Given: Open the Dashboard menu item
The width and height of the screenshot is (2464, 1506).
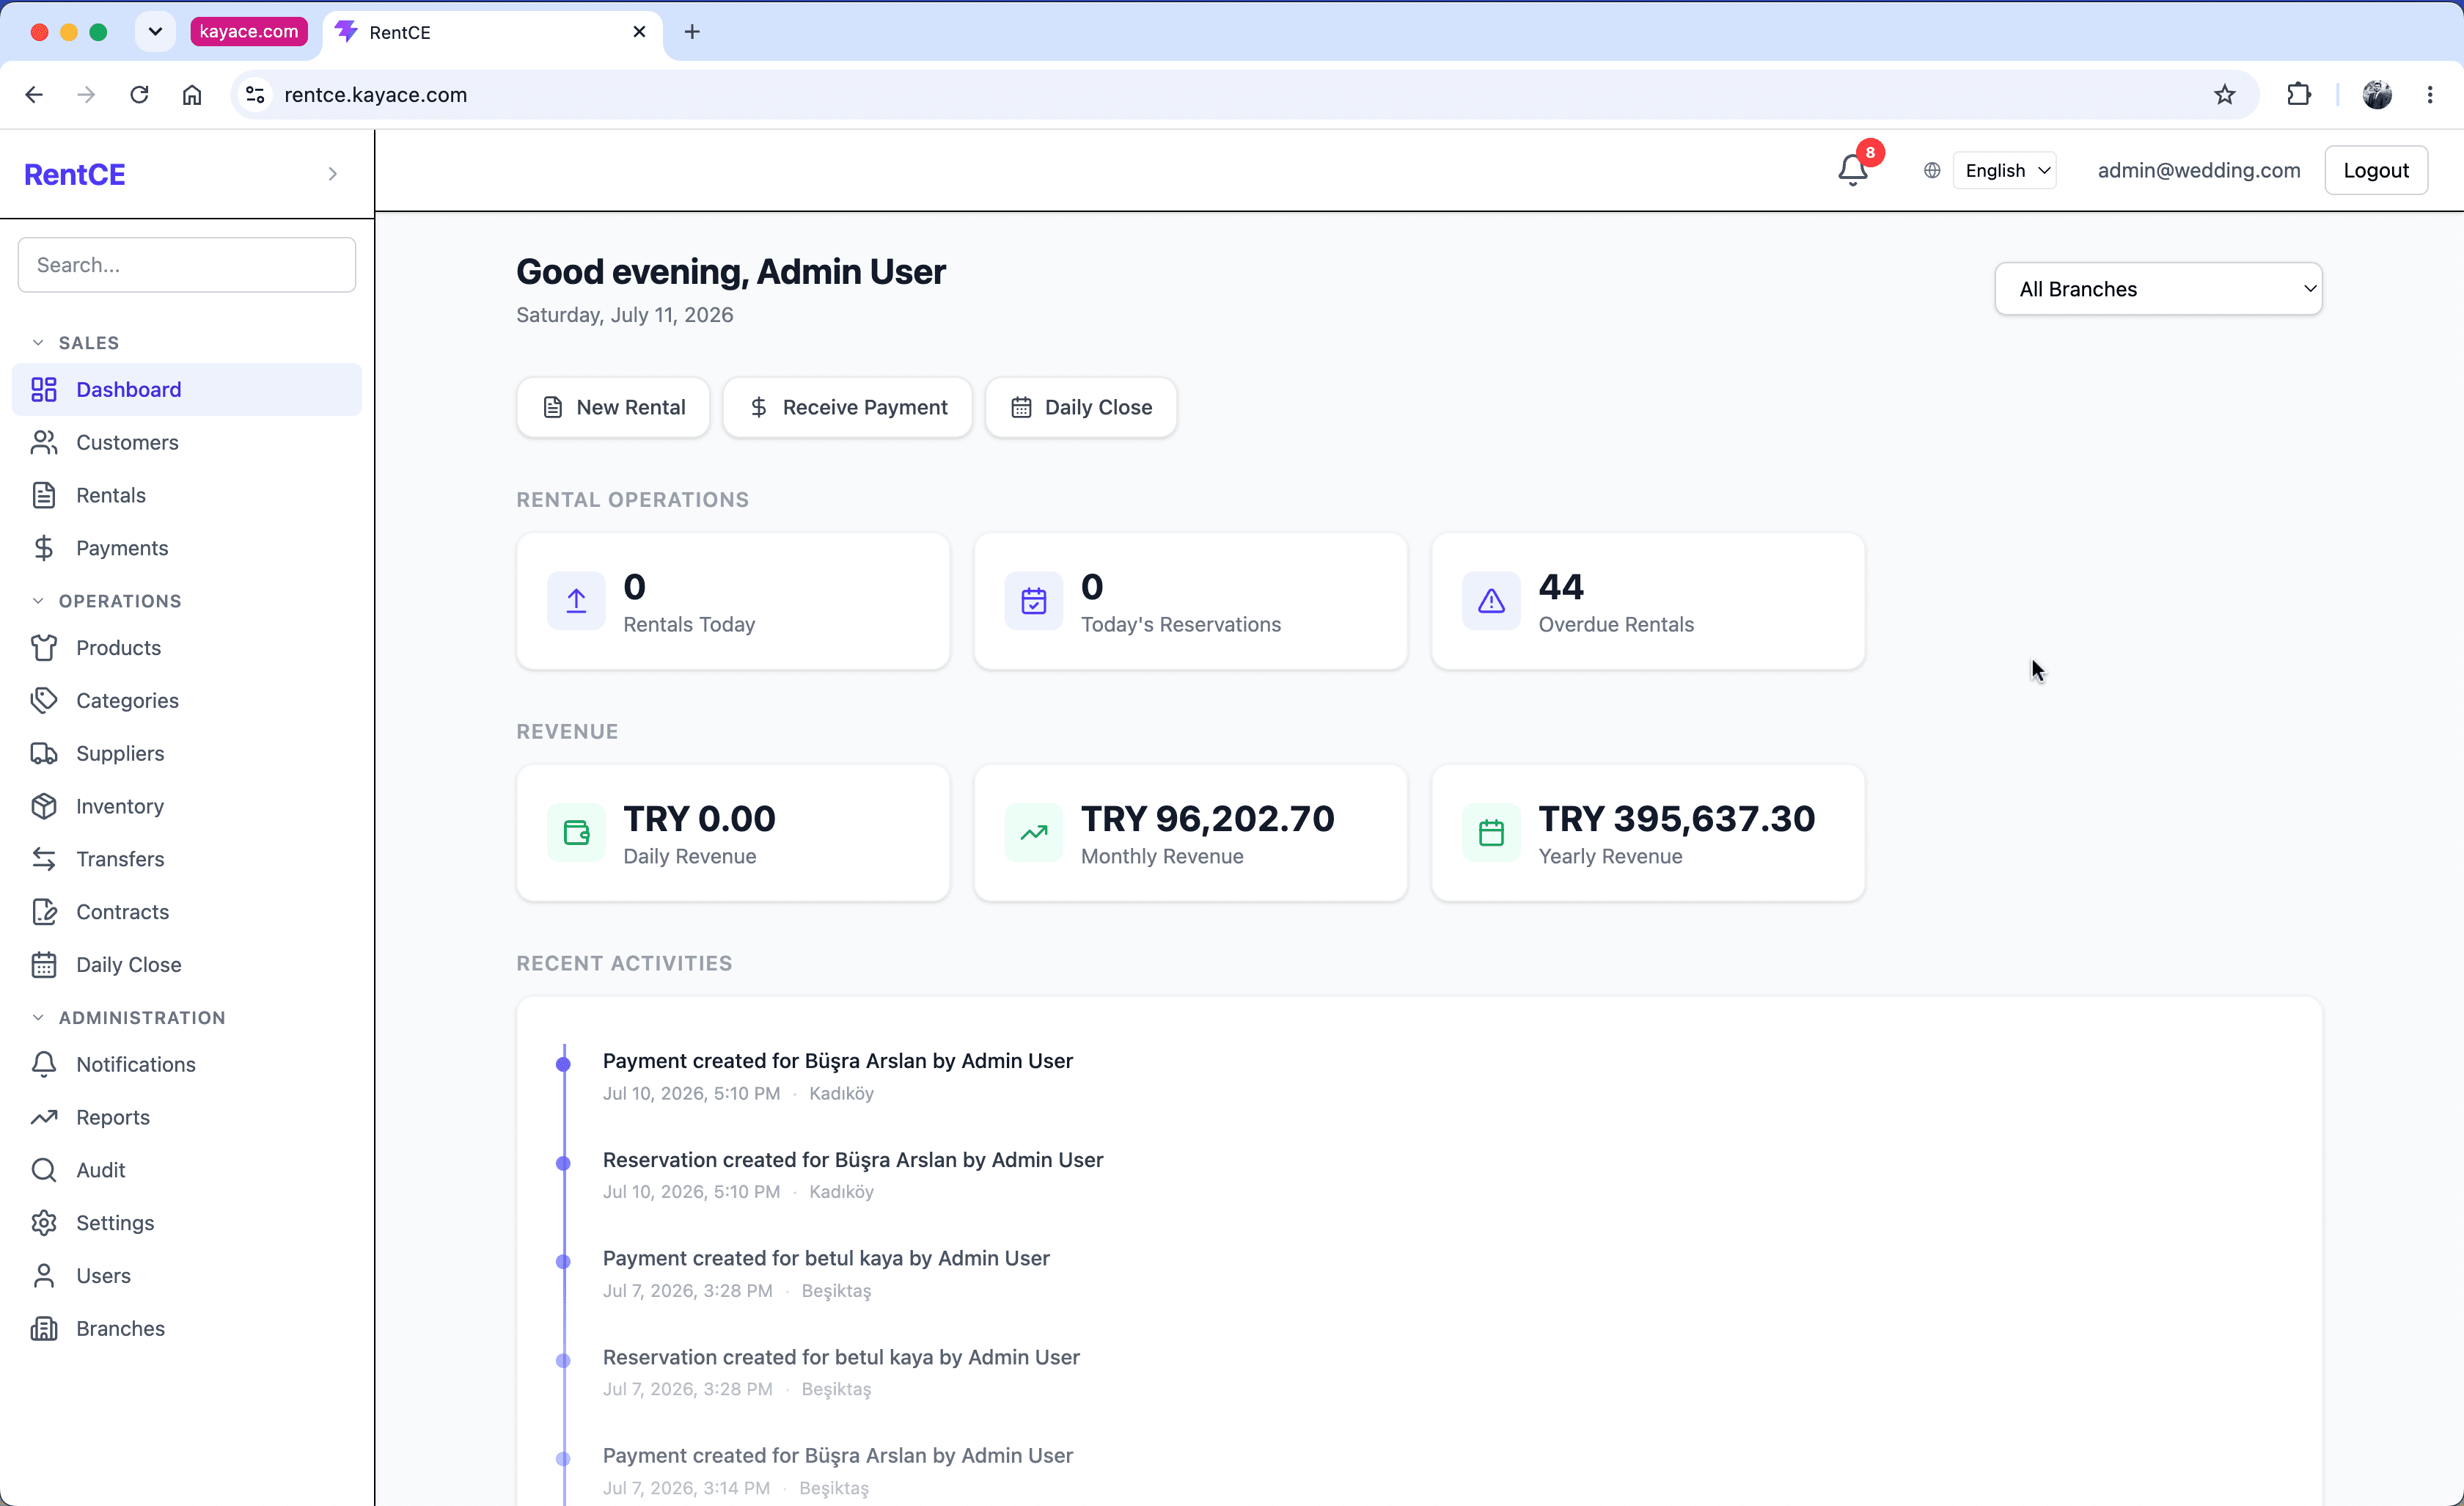Looking at the screenshot, I should click(187, 389).
